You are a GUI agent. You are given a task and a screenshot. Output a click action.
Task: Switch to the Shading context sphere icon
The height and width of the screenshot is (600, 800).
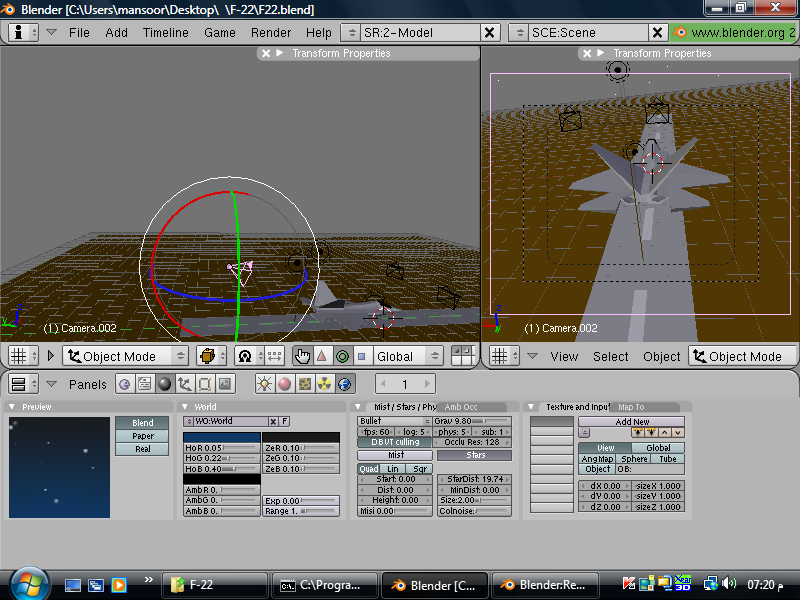164,384
